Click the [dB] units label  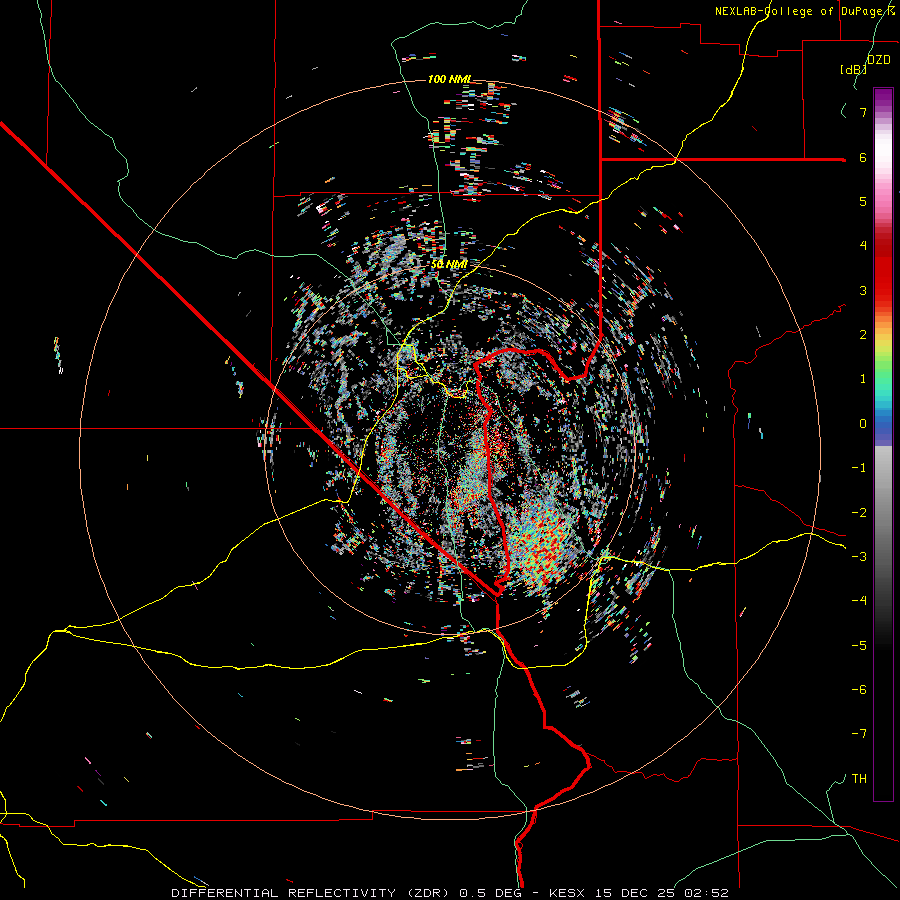[854, 69]
